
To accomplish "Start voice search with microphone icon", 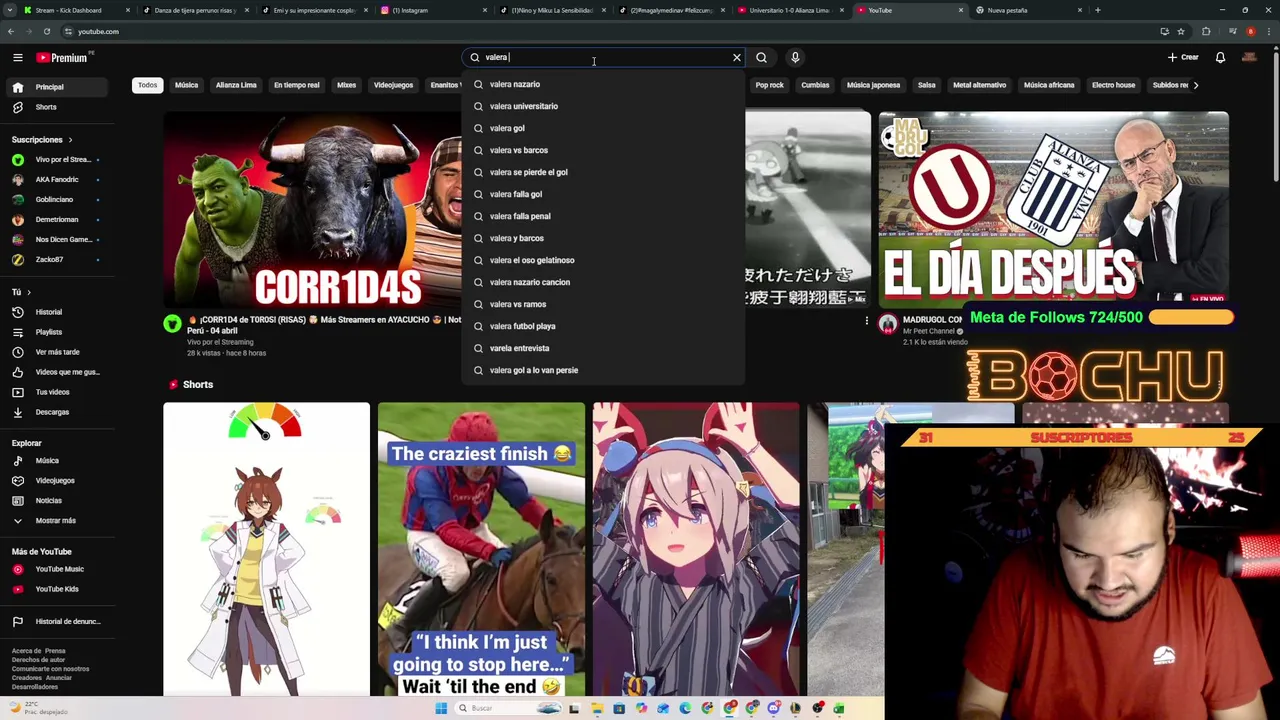I will 795,58.
